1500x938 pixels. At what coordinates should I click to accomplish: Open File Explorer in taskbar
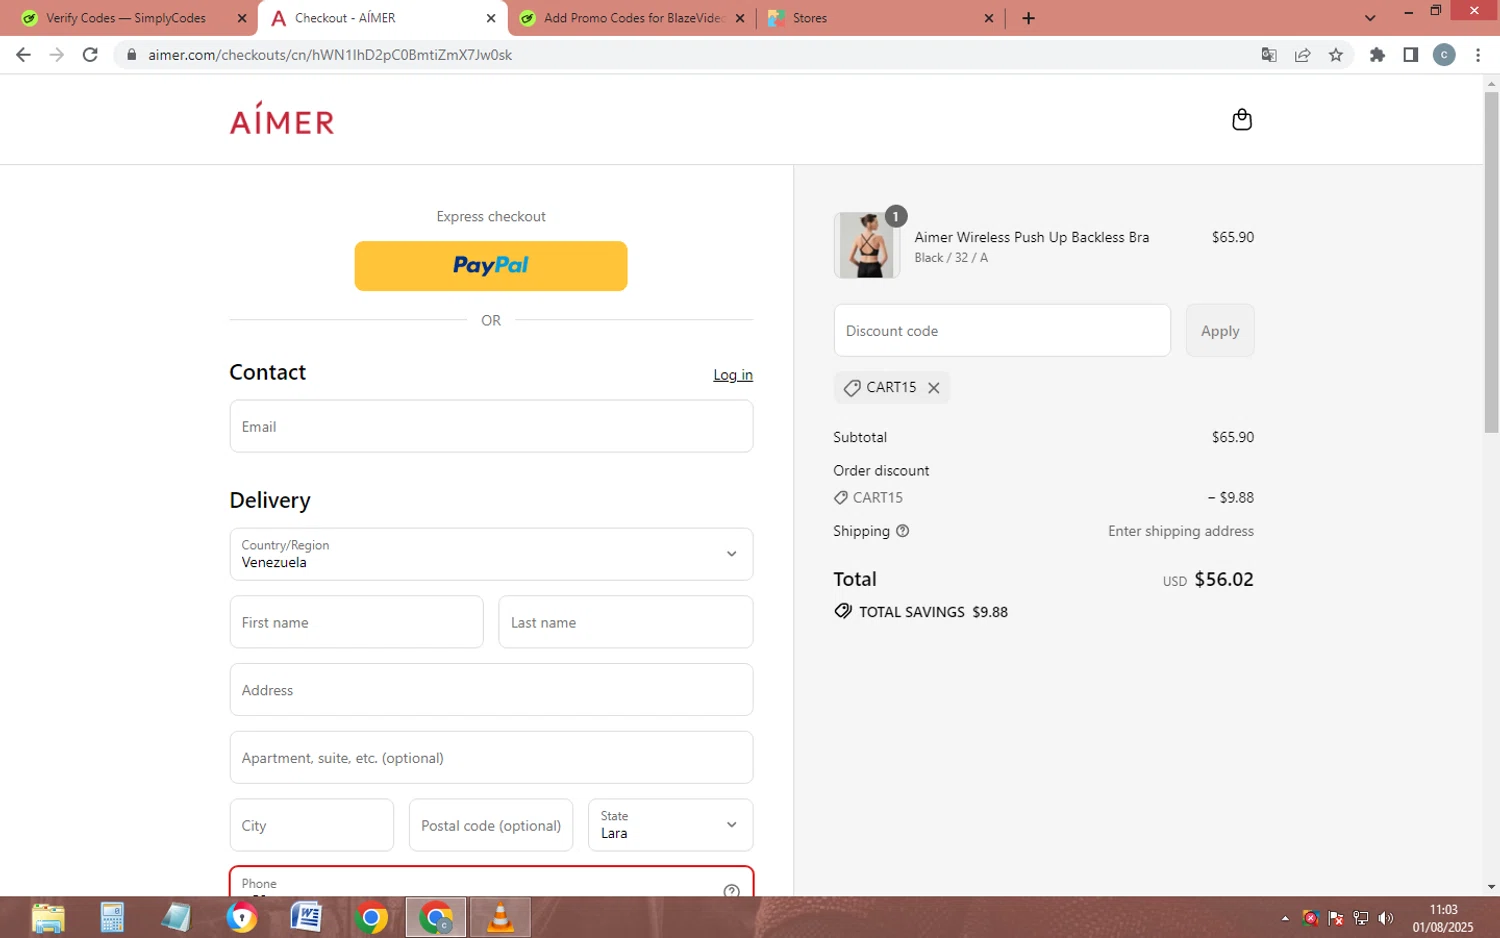pyautogui.click(x=48, y=917)
